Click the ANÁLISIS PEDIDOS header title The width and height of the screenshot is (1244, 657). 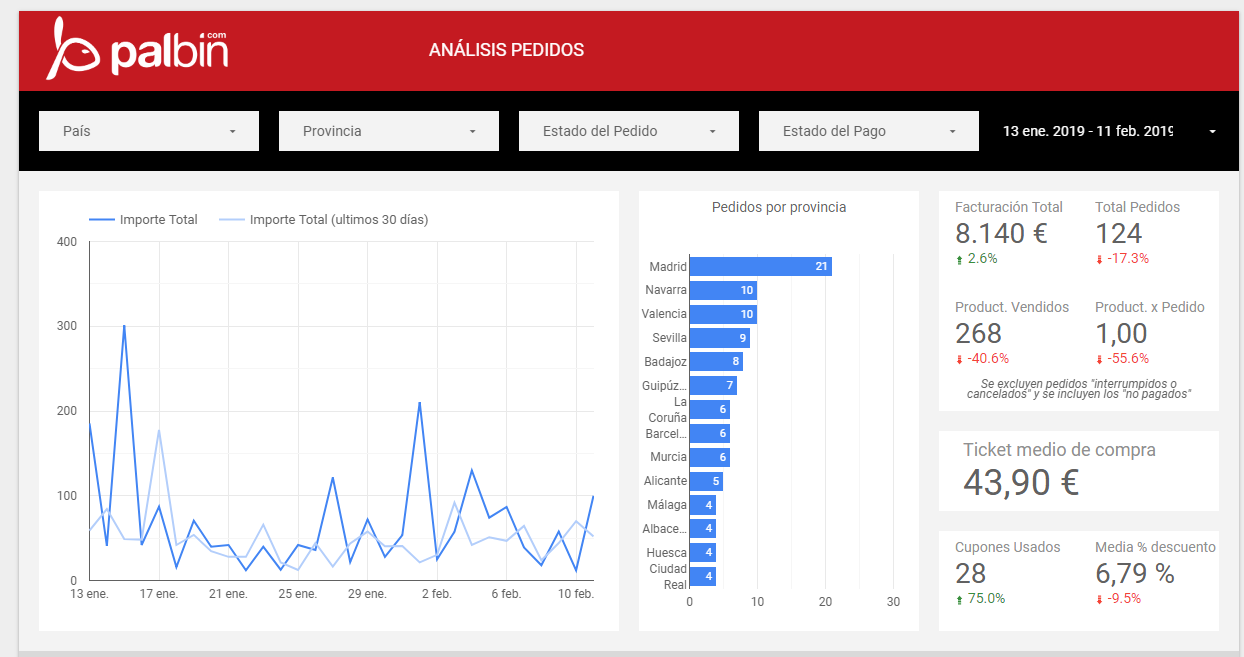[x=506, y=50]
